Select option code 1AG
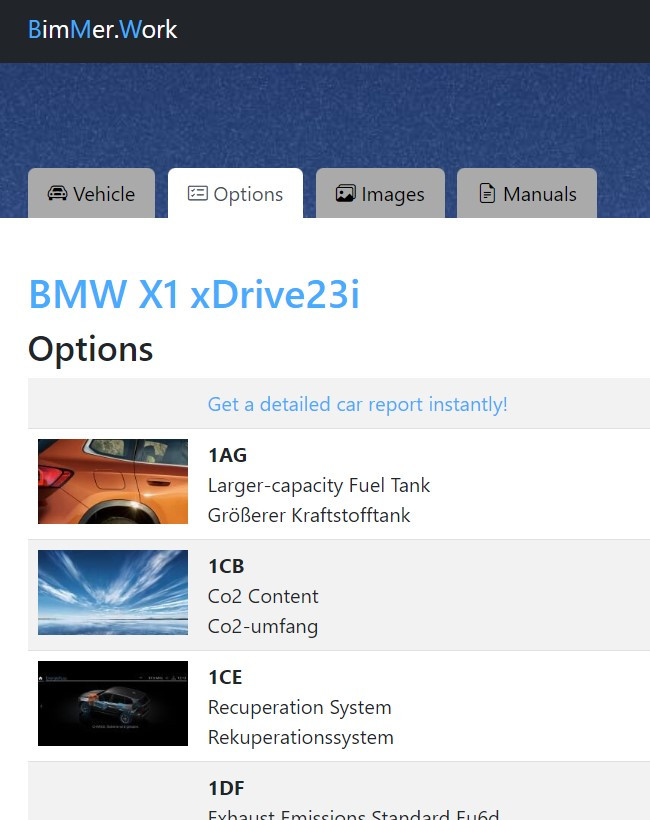The height and width of the screenshot is (820, 650). [x=227, y=455]
